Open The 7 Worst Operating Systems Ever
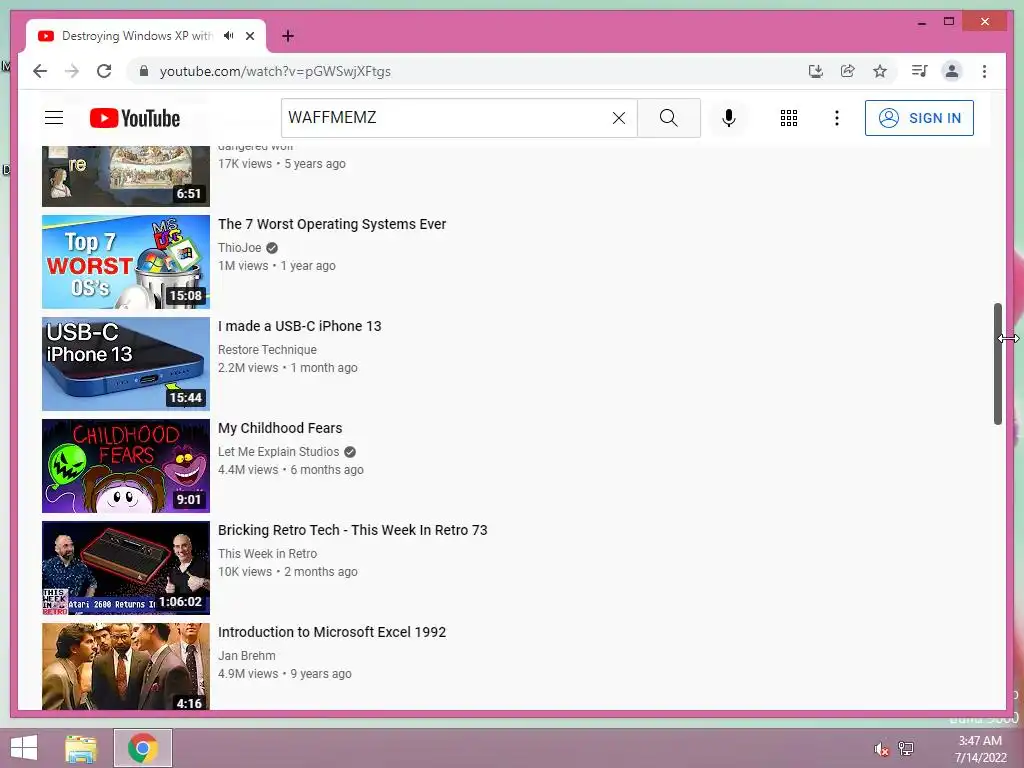Image resolution: width=1024 pixels, height=768 pixels. [x=332, y=224]
